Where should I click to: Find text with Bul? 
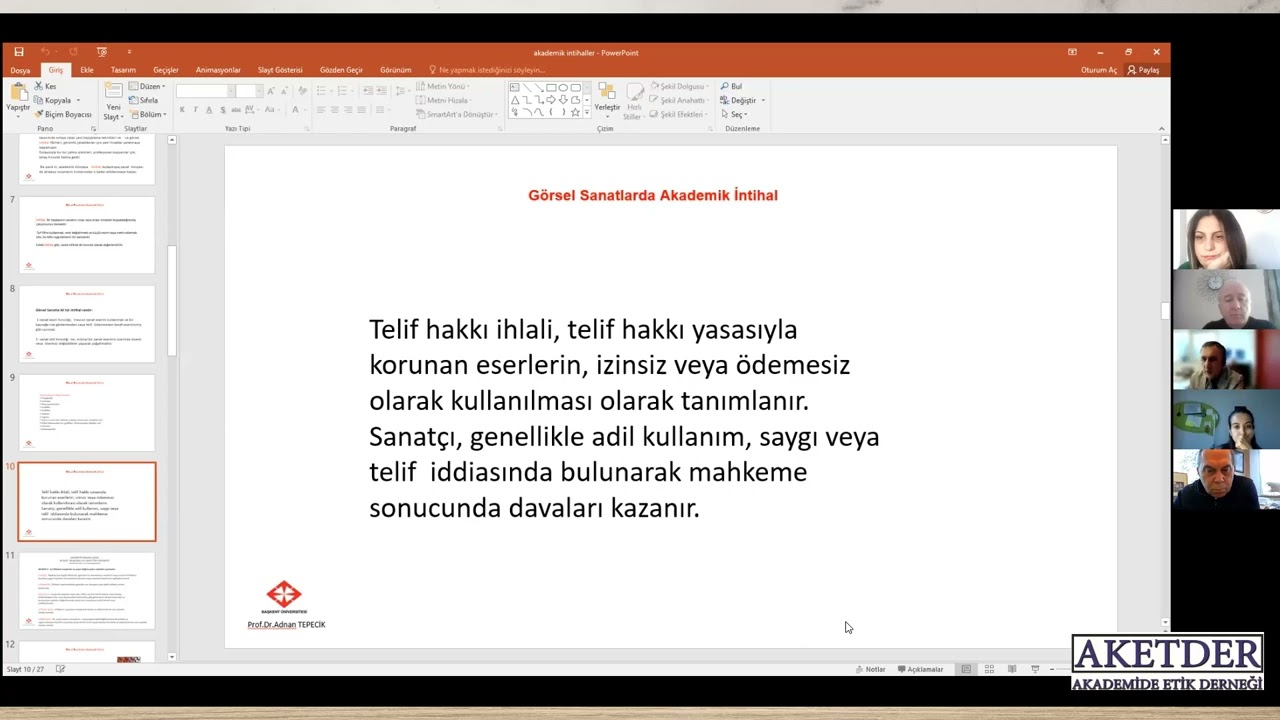coord(731,86)
